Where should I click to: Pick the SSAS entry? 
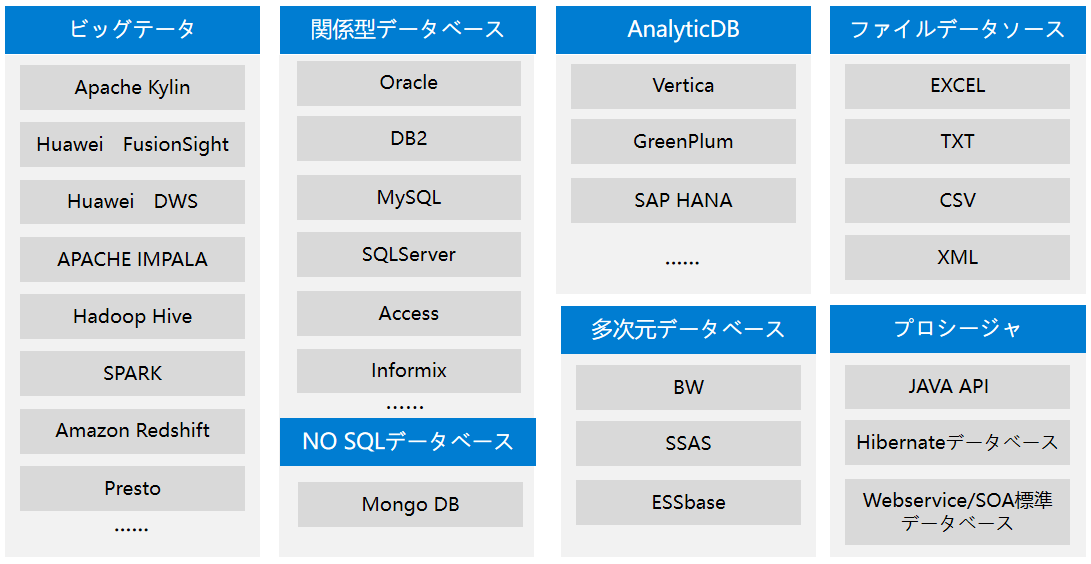(x=688, y=444)
